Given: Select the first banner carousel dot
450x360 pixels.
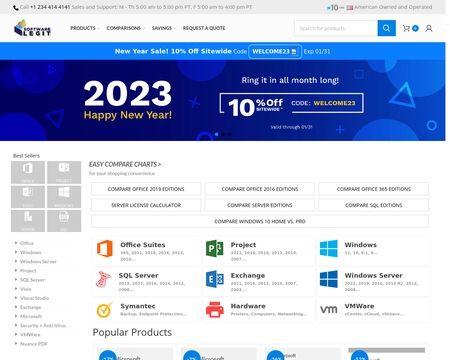Looking at the screenshot, I should tap(216, 134).
